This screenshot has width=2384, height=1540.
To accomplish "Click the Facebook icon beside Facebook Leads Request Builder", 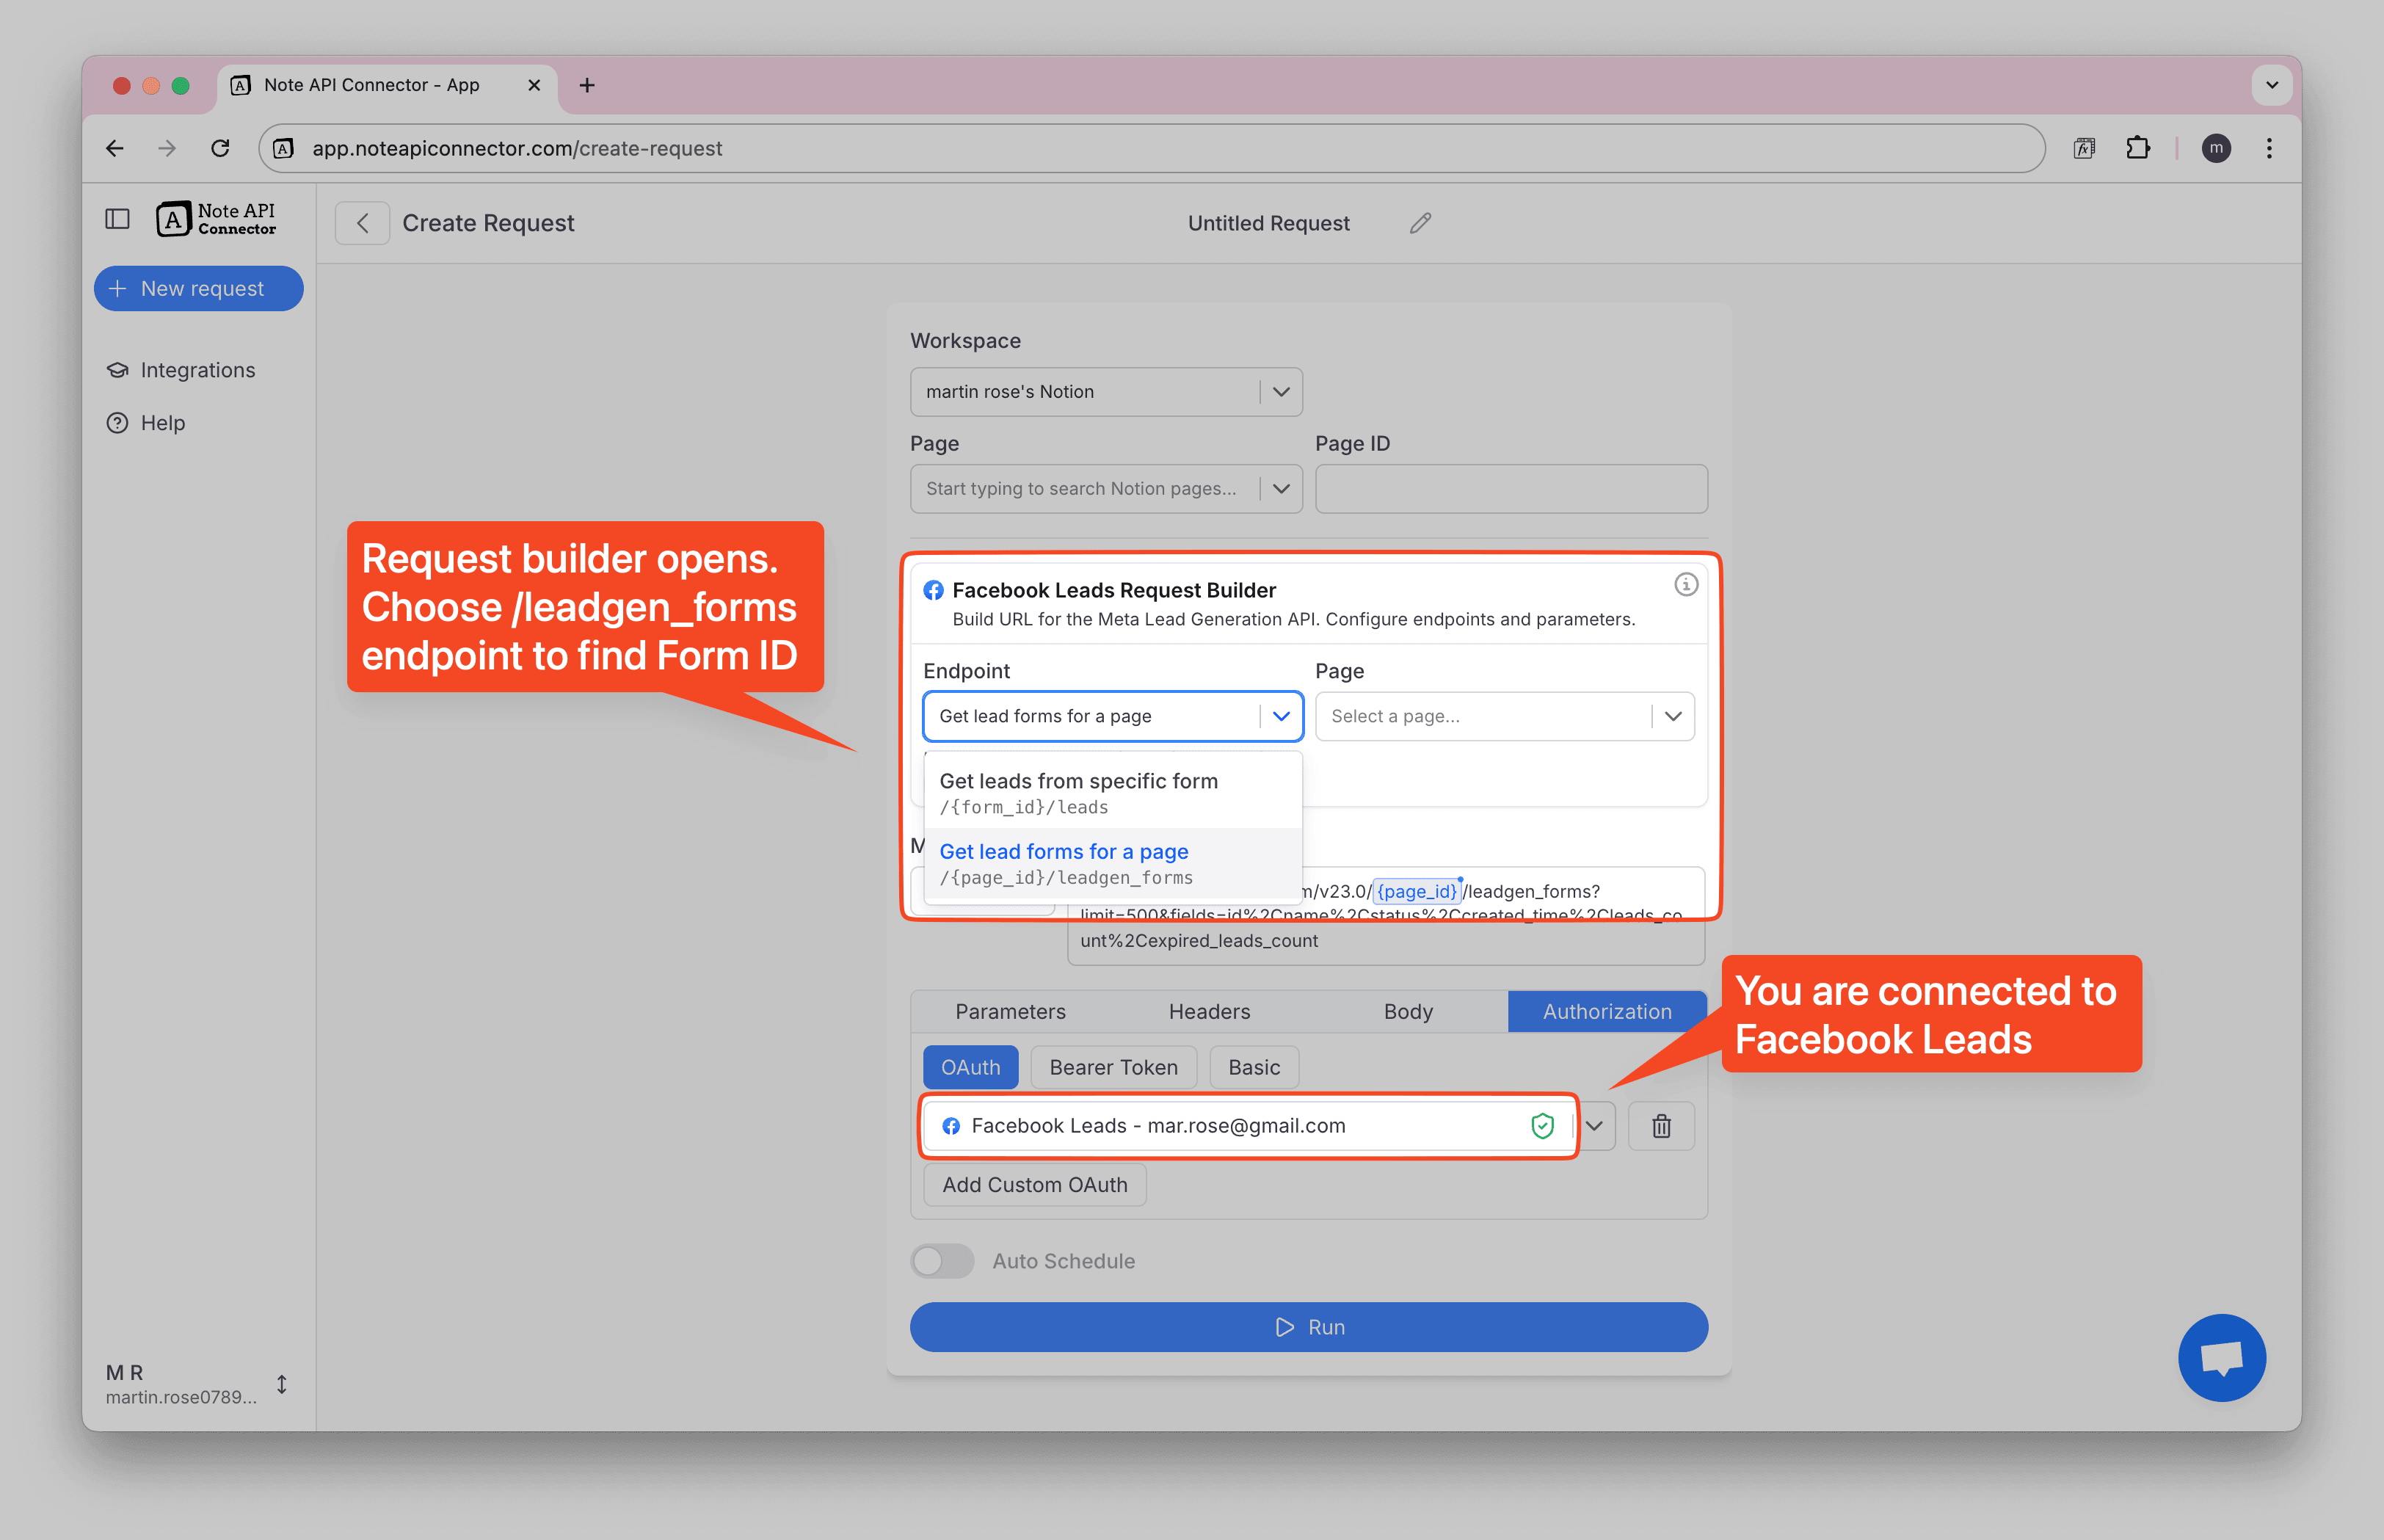I will point(933,590).
